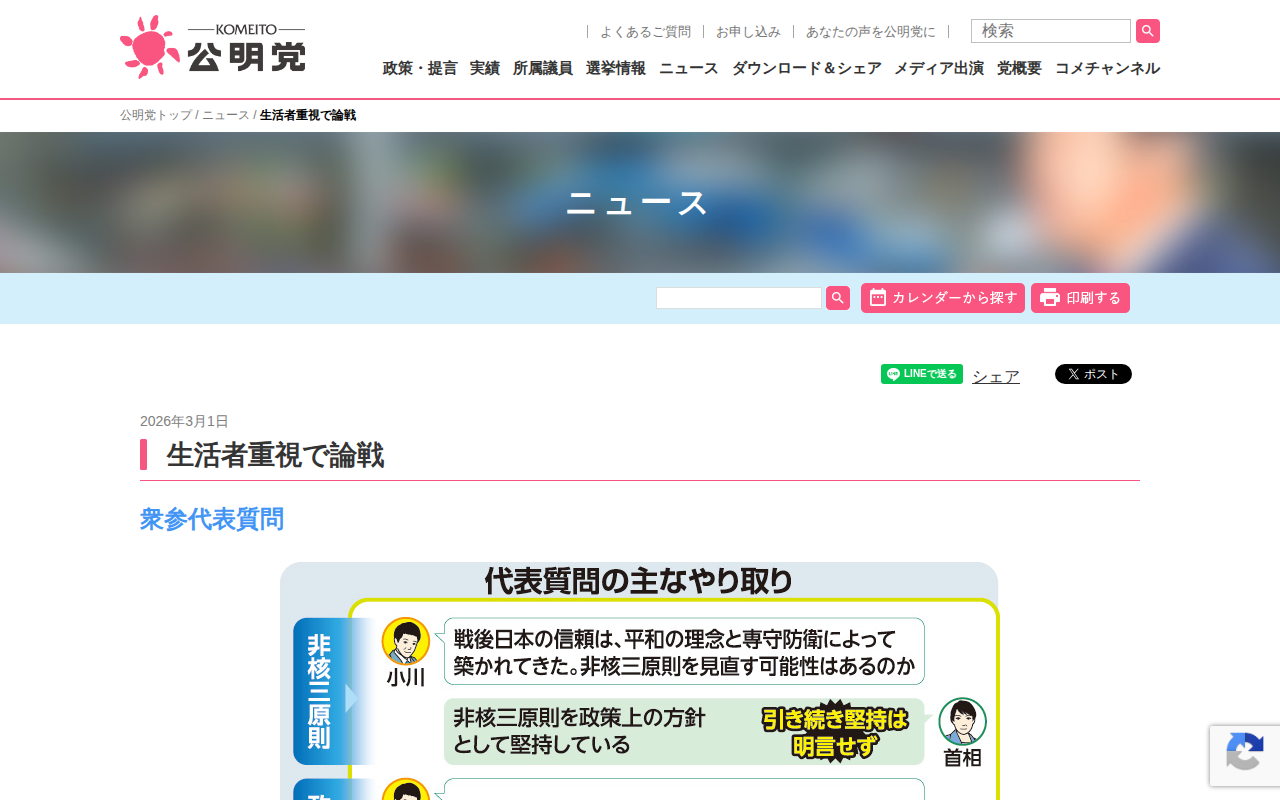Click the reCAPTCHA badge

(x=1245, y=755)
